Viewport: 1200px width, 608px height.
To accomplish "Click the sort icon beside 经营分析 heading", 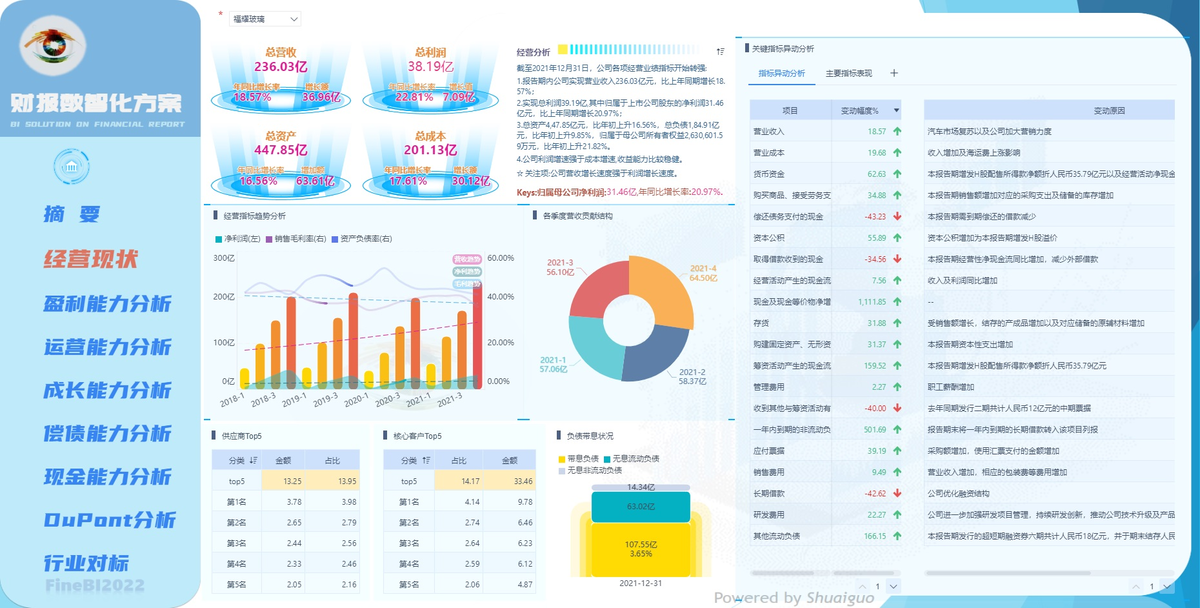I will click(x=721, y=50).
